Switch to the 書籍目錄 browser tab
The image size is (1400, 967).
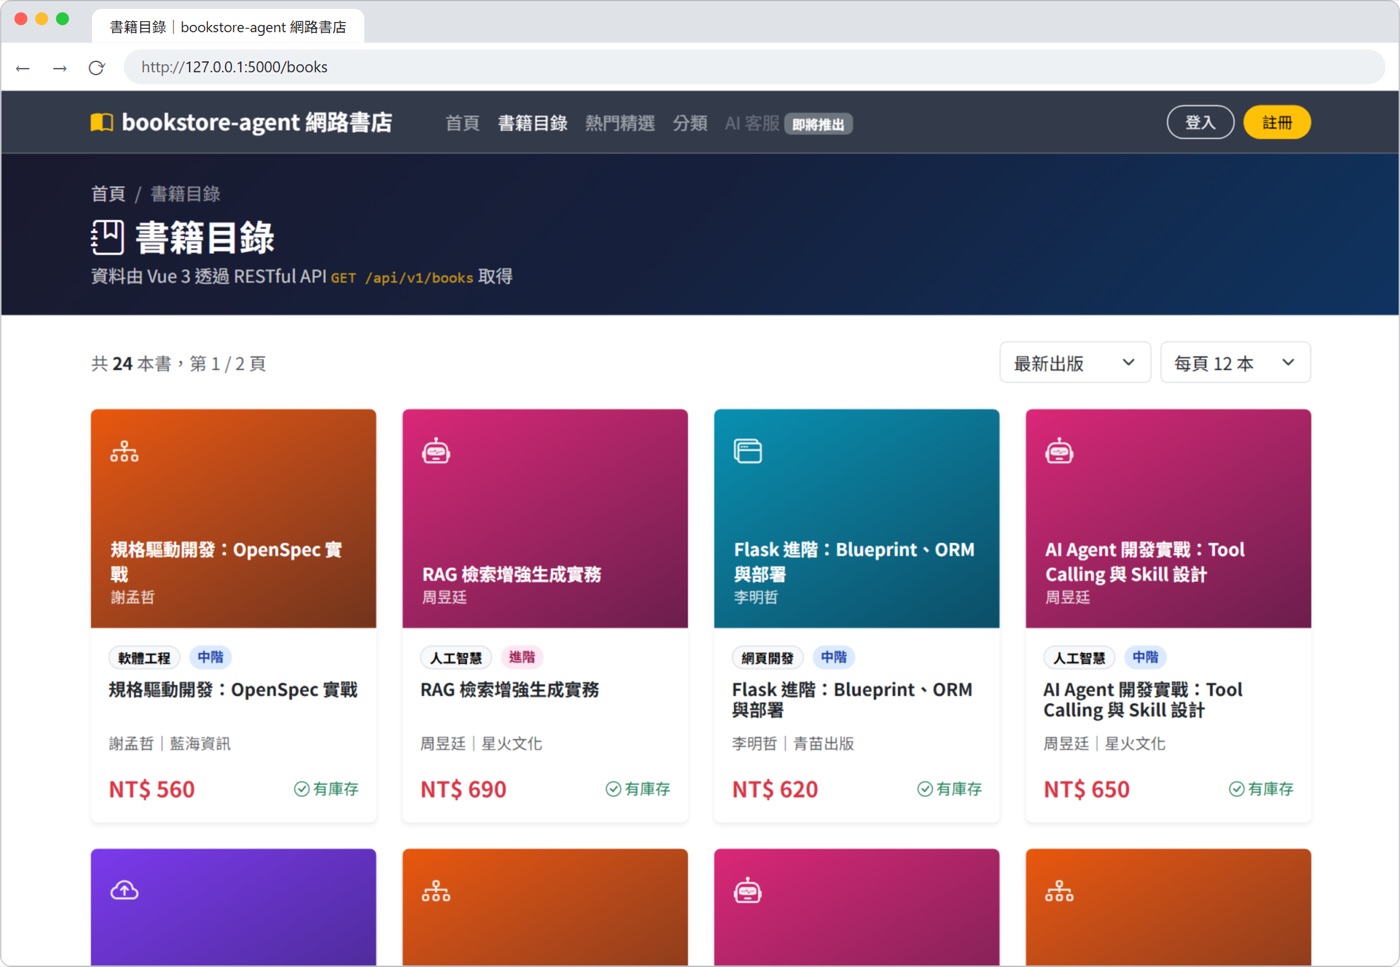click(x=228, y=27)
